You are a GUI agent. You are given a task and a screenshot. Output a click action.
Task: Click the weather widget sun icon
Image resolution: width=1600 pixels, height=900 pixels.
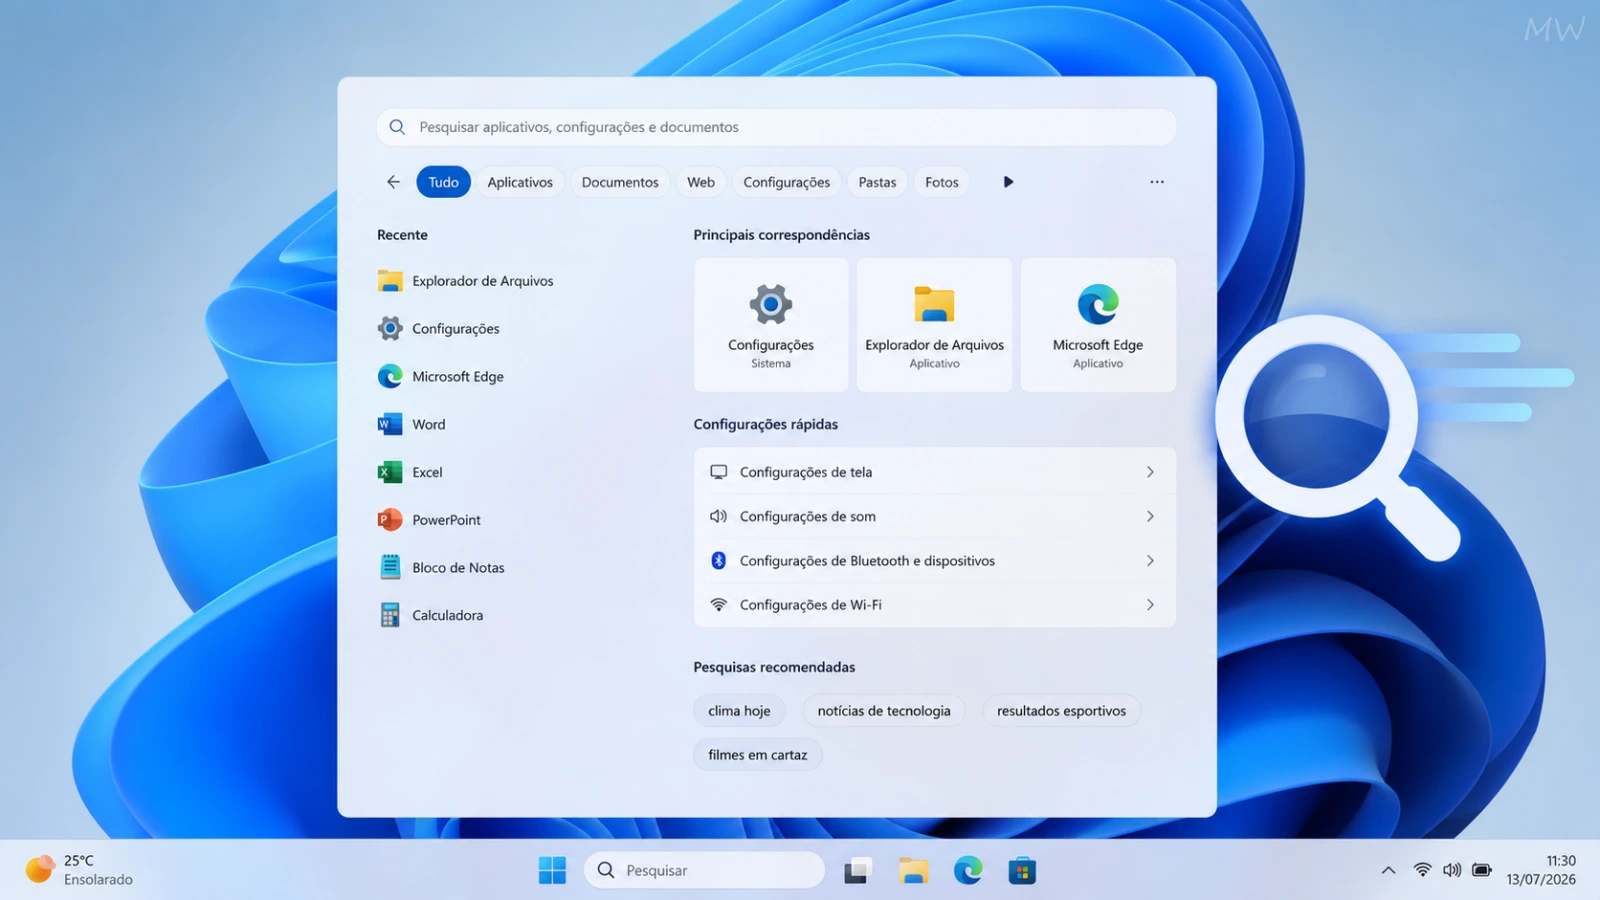coord(40,869)
